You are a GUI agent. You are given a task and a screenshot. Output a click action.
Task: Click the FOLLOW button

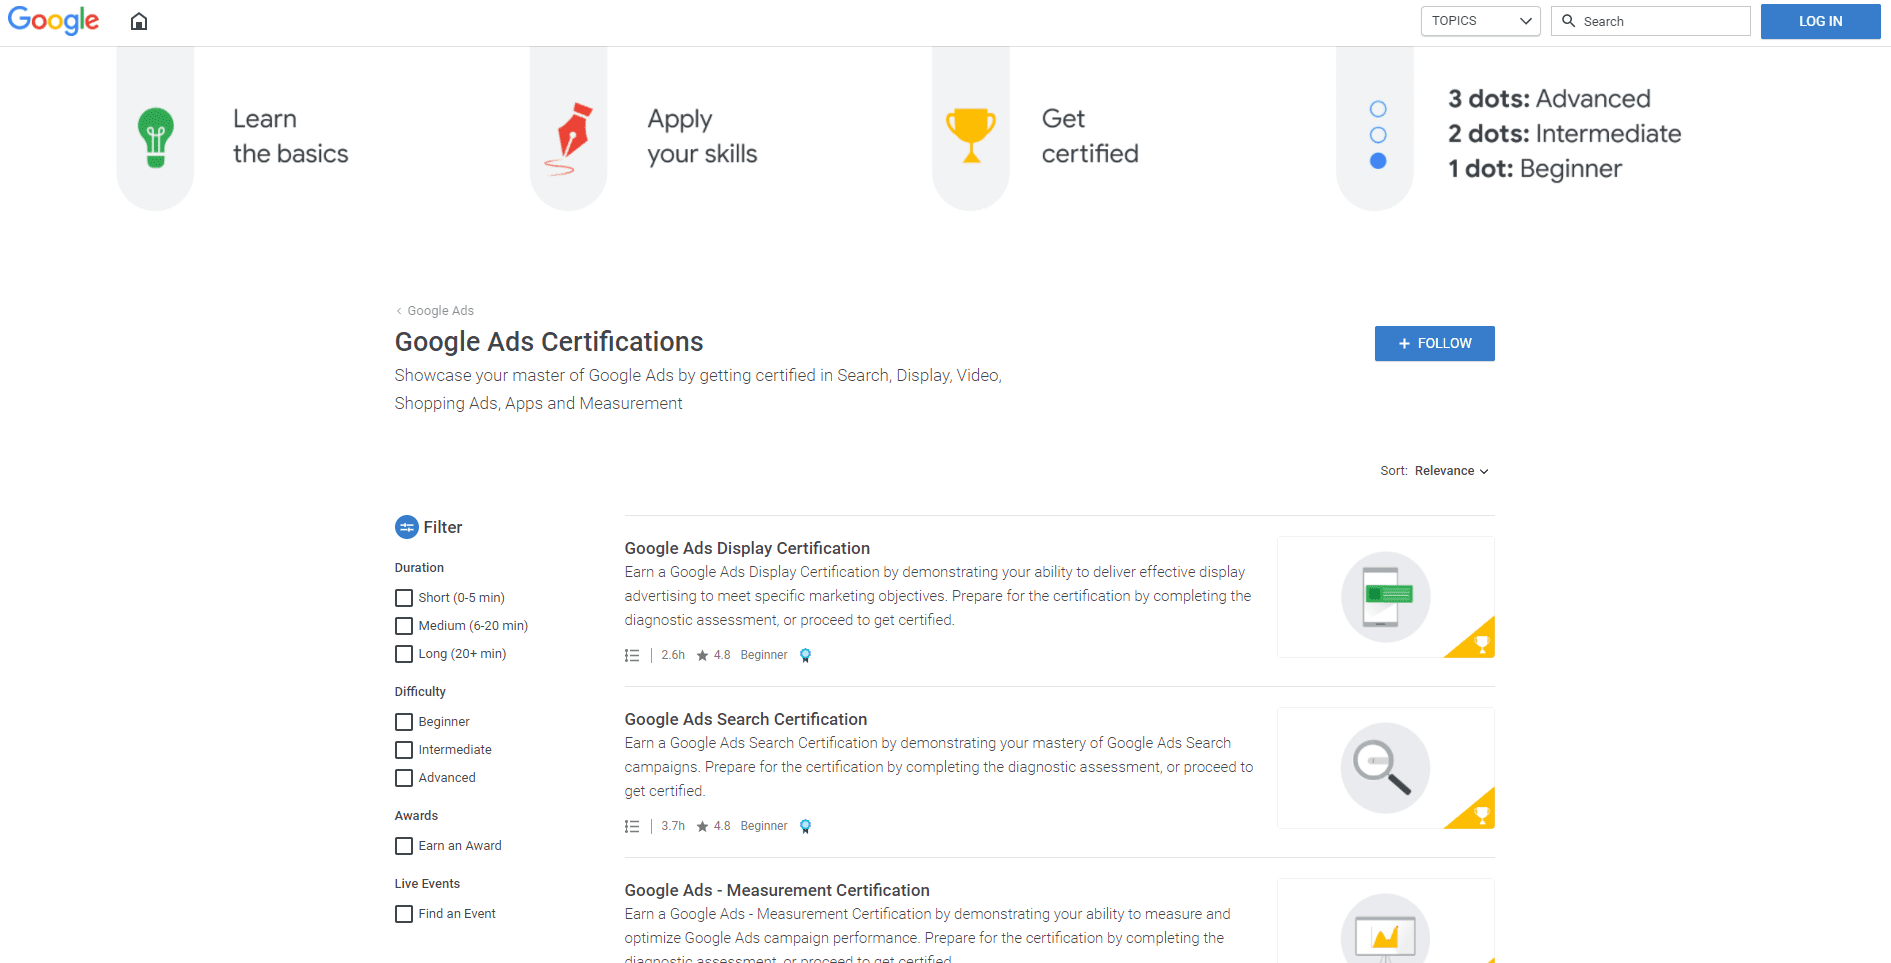[1434, 343]
